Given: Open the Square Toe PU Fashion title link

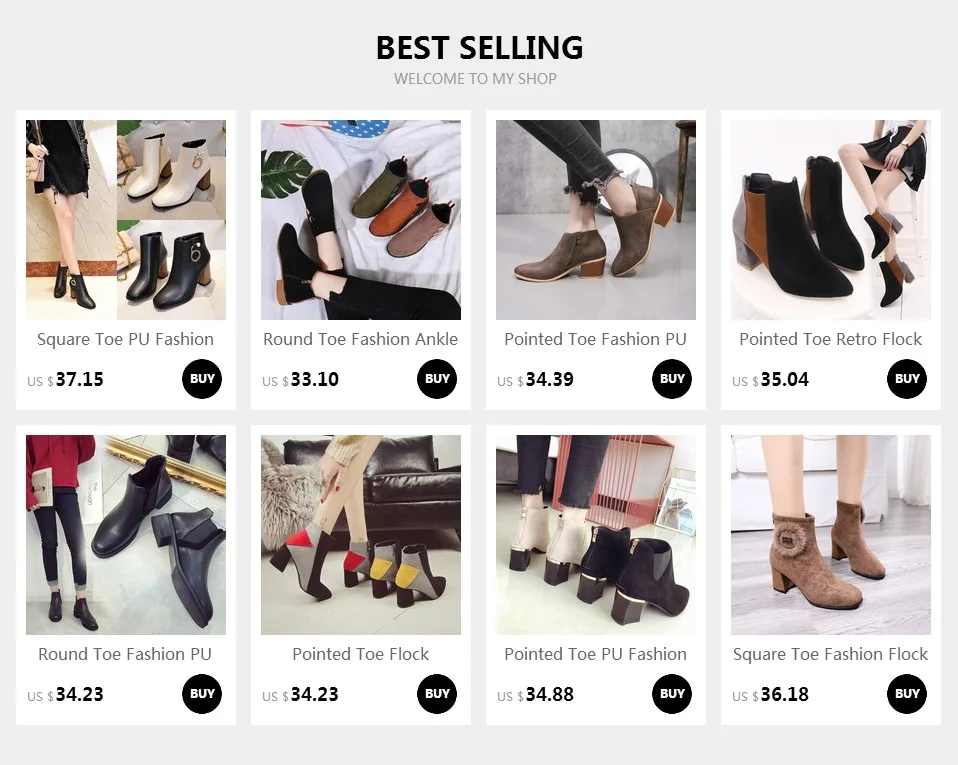Looking at the screenshot, I should tap(126, 339).
